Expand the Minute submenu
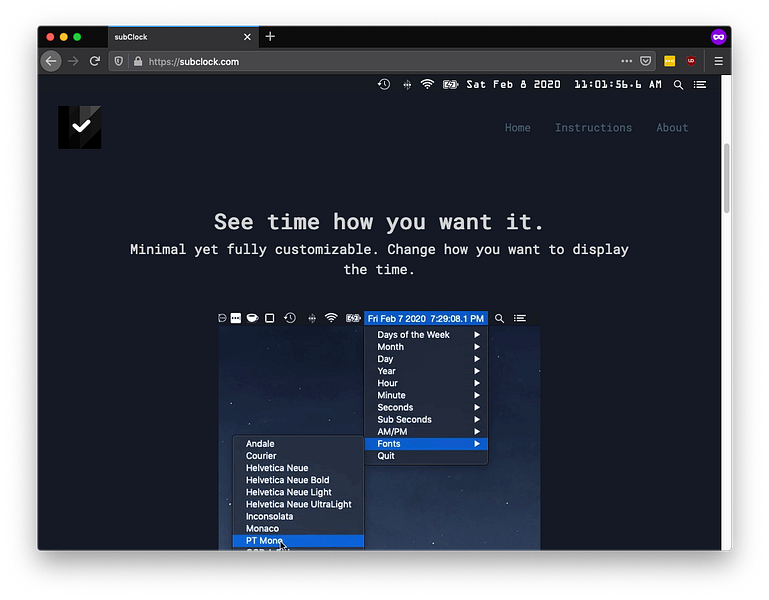This screenshot has height=600, width=769. [x=426, y=395]
